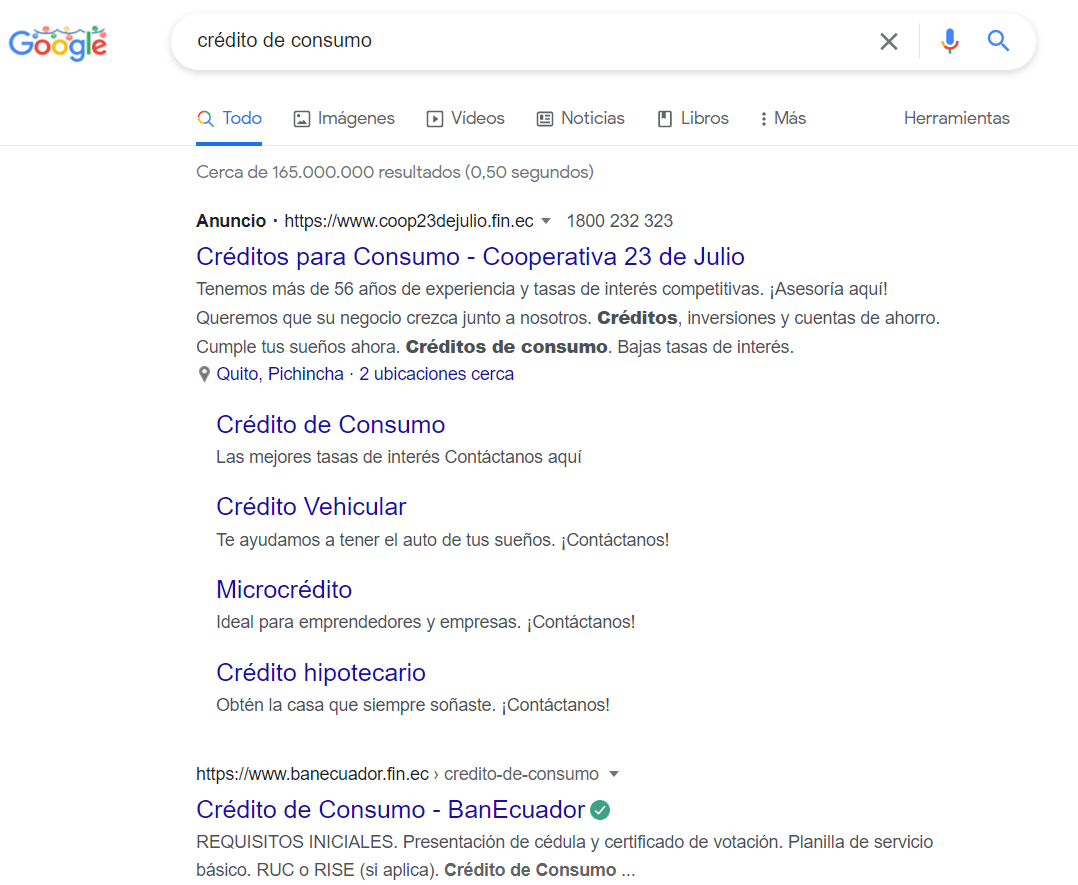Open the 'Crédito Vehicular' sitelink
Viewport: 1078px width, 885px height.
click(x=311, y=507)
